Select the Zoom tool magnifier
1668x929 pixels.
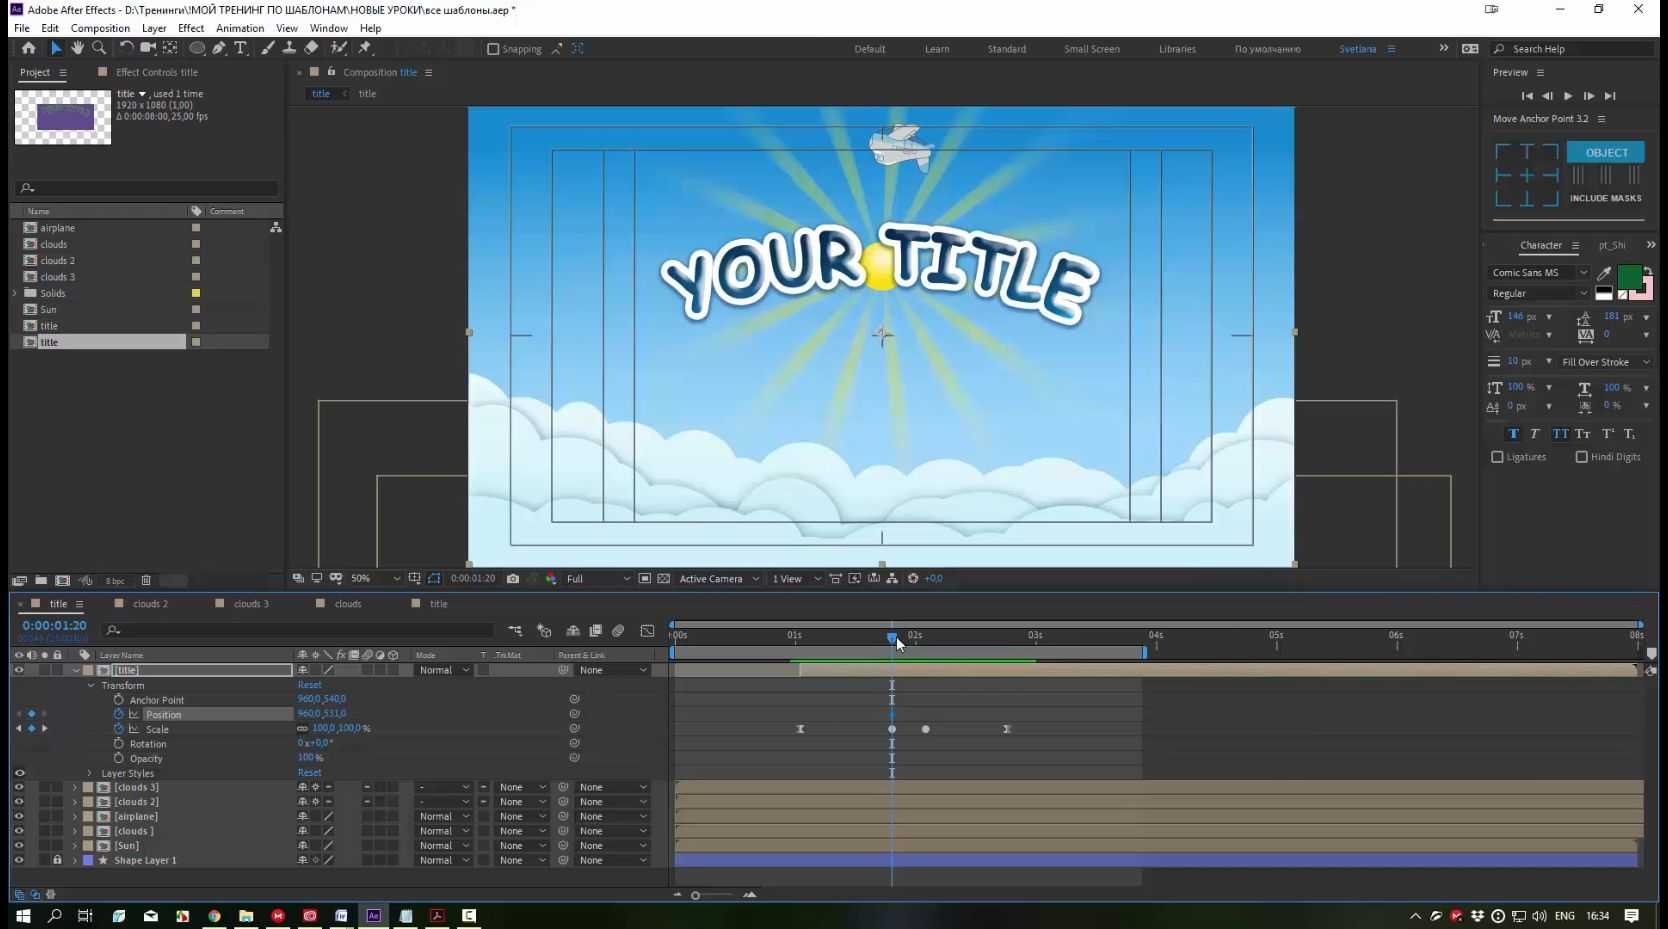(x=99, y=48)
